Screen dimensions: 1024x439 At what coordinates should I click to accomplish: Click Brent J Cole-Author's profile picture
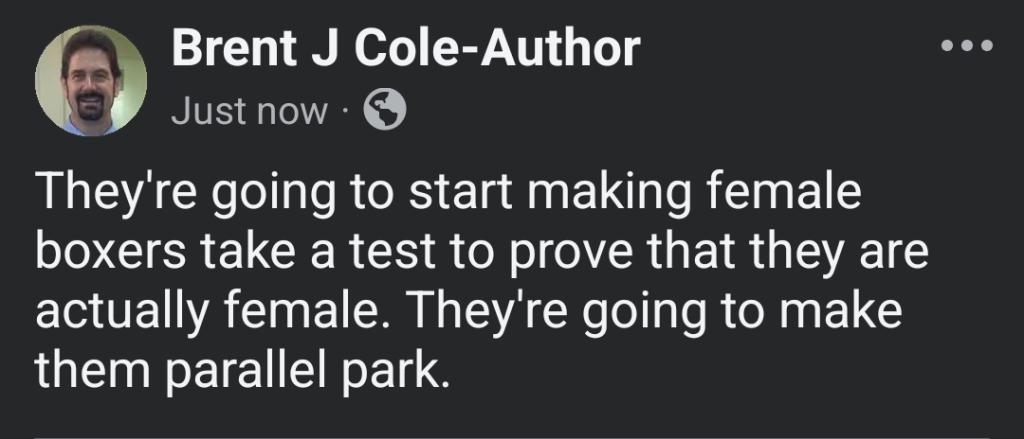(x=91, y=80)
